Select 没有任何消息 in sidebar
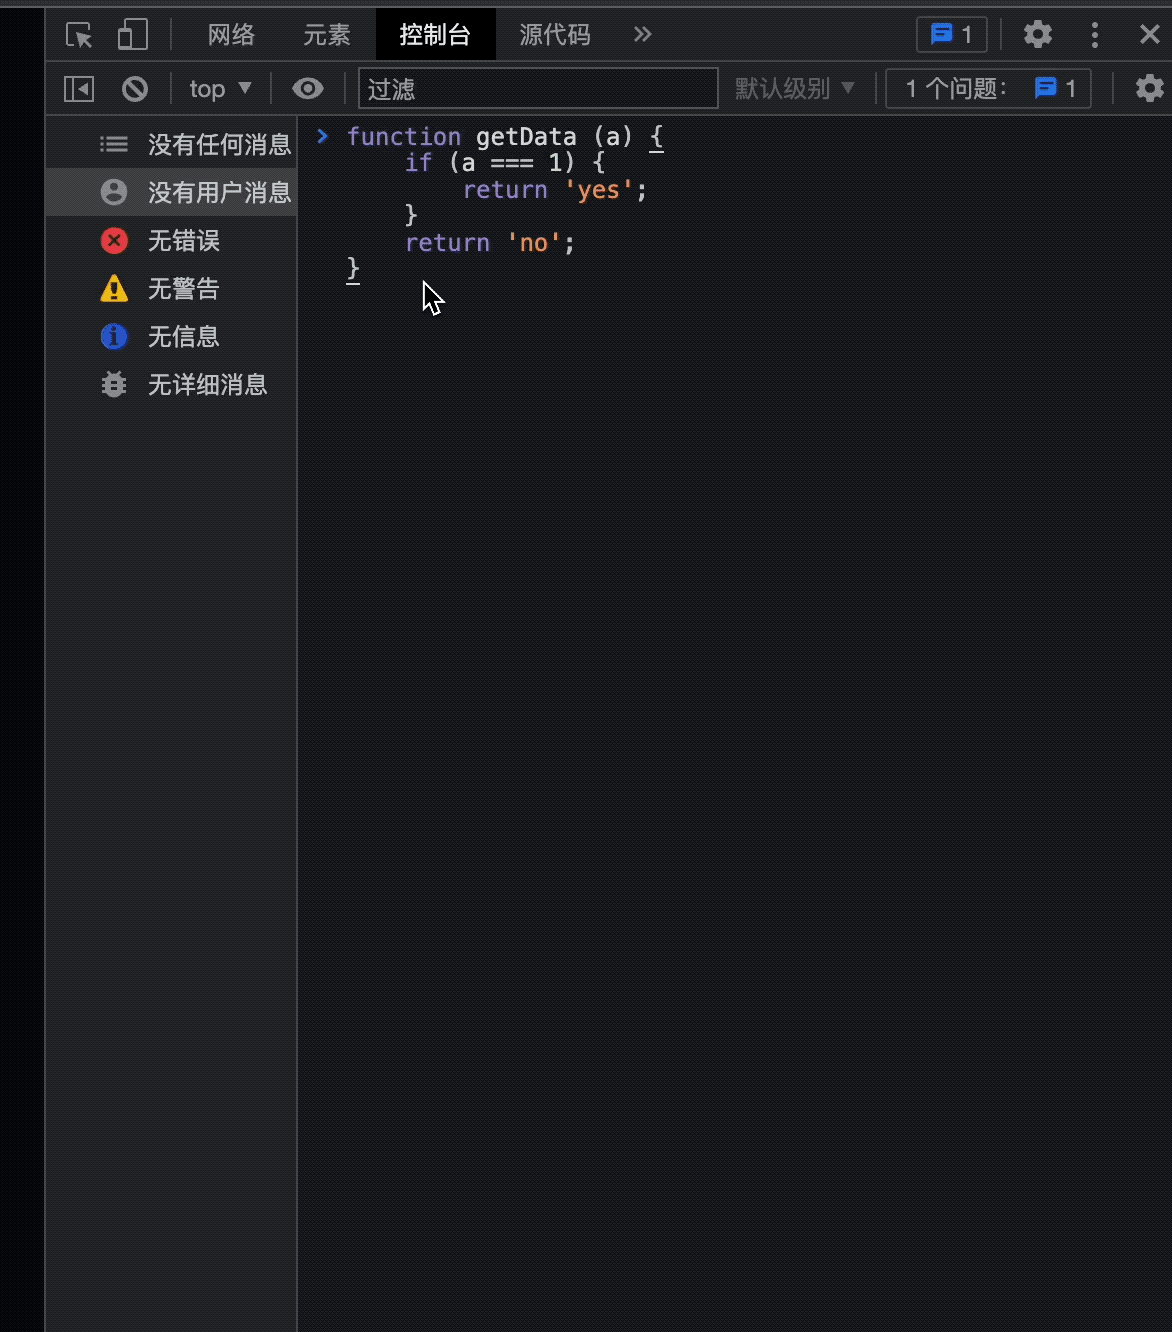 pyautogui.click(x=171, y=144)
